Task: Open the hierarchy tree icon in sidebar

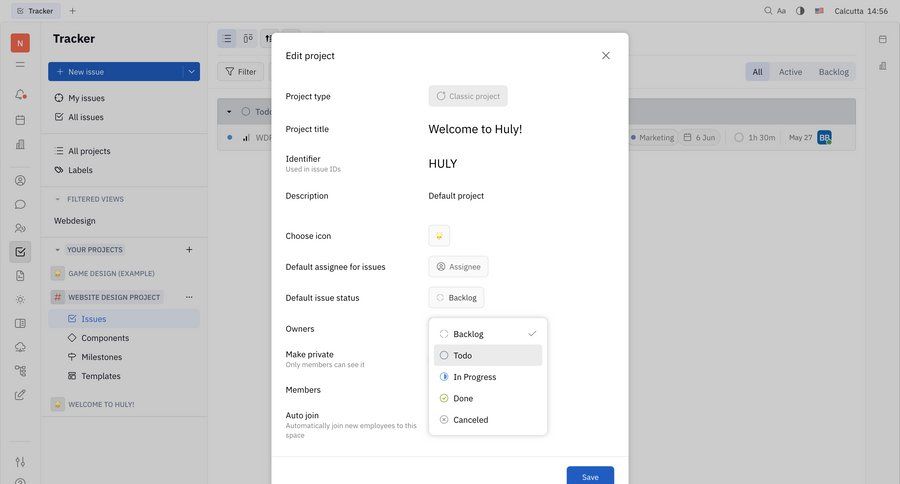Action: (x=20, y=371)
